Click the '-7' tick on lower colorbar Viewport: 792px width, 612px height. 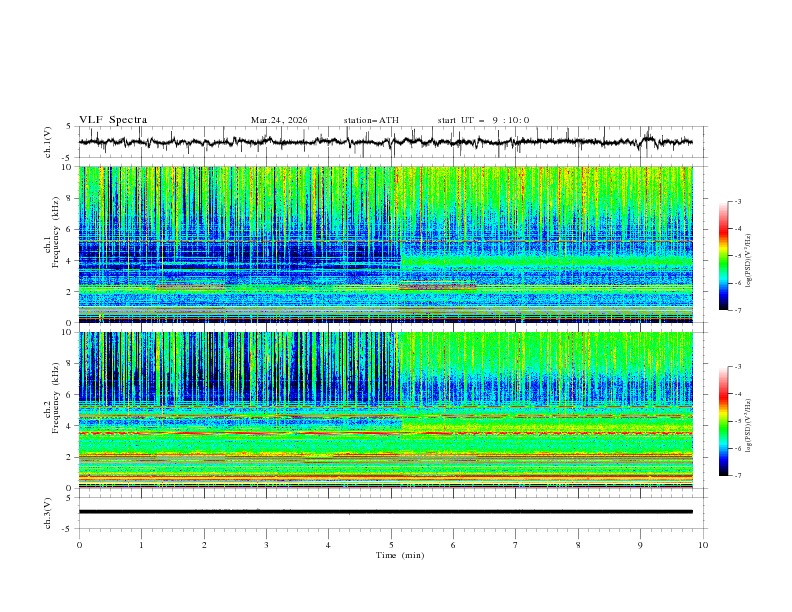(x=738, y=475)
